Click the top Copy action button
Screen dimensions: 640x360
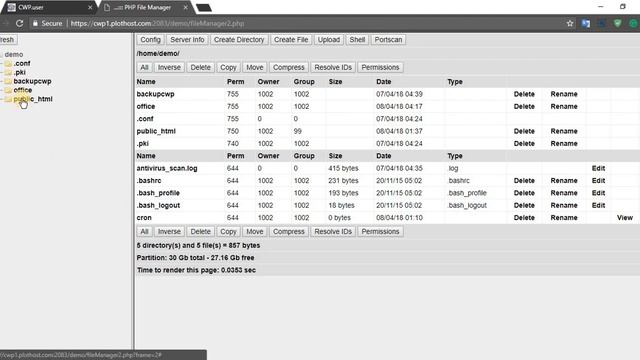(x=228, y=67)
